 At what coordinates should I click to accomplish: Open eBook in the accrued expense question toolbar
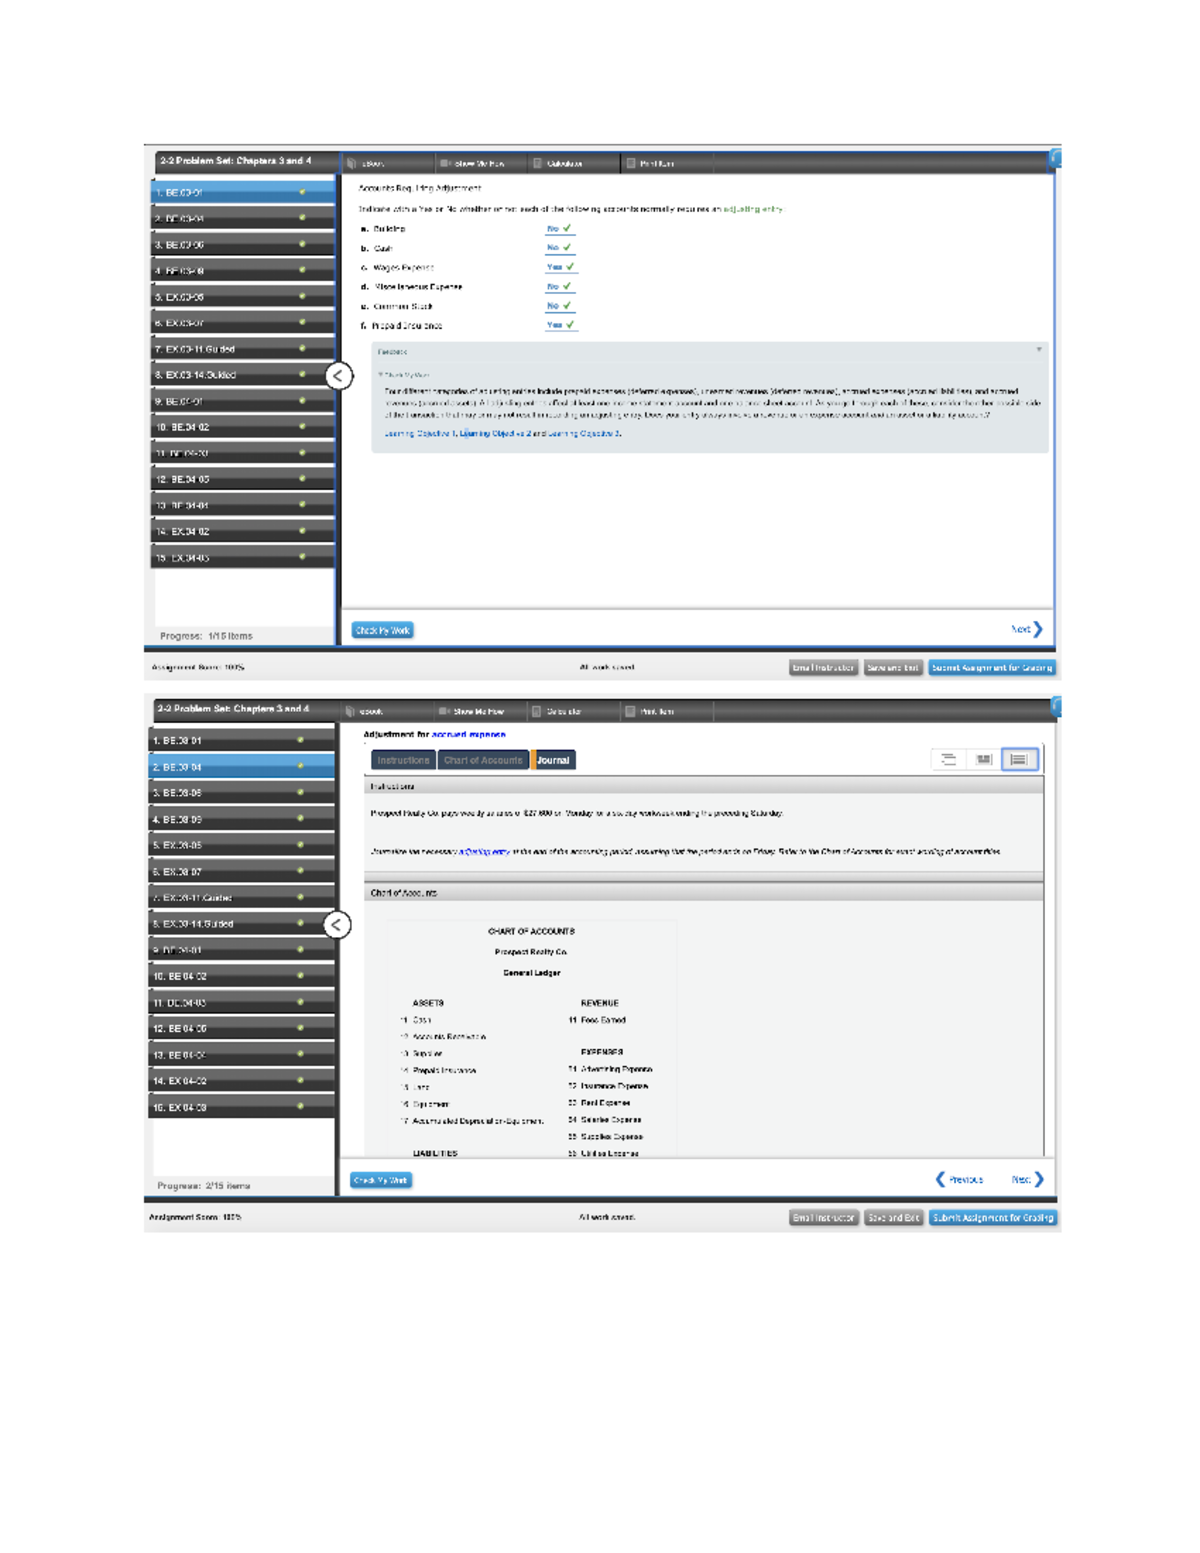pyautogui.click(x=366, y=712)
